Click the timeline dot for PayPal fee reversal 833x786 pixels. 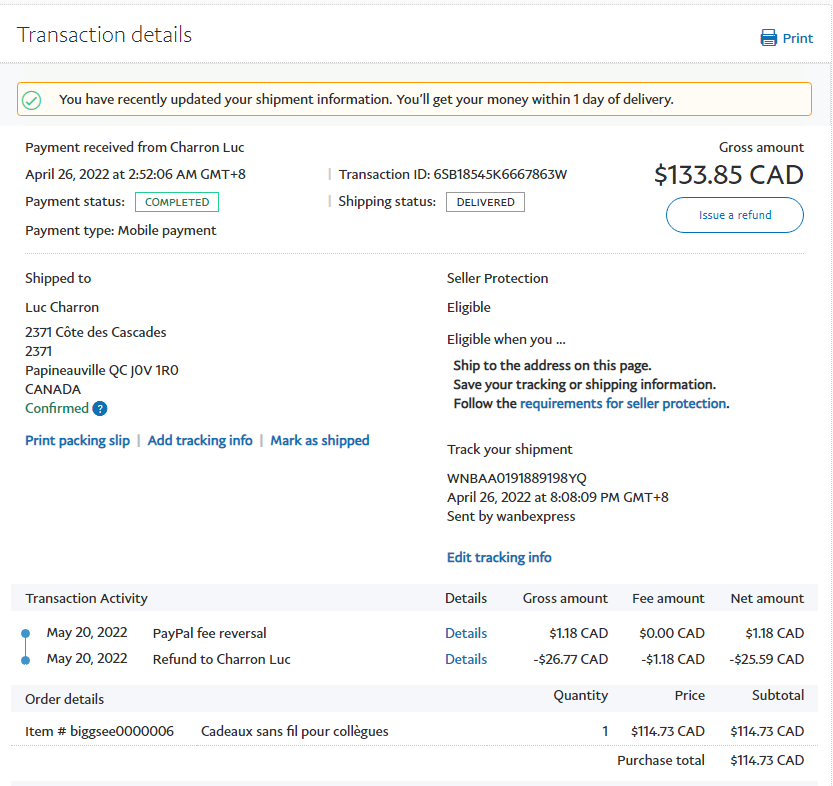pyautogui.click(x=25, y=633)
